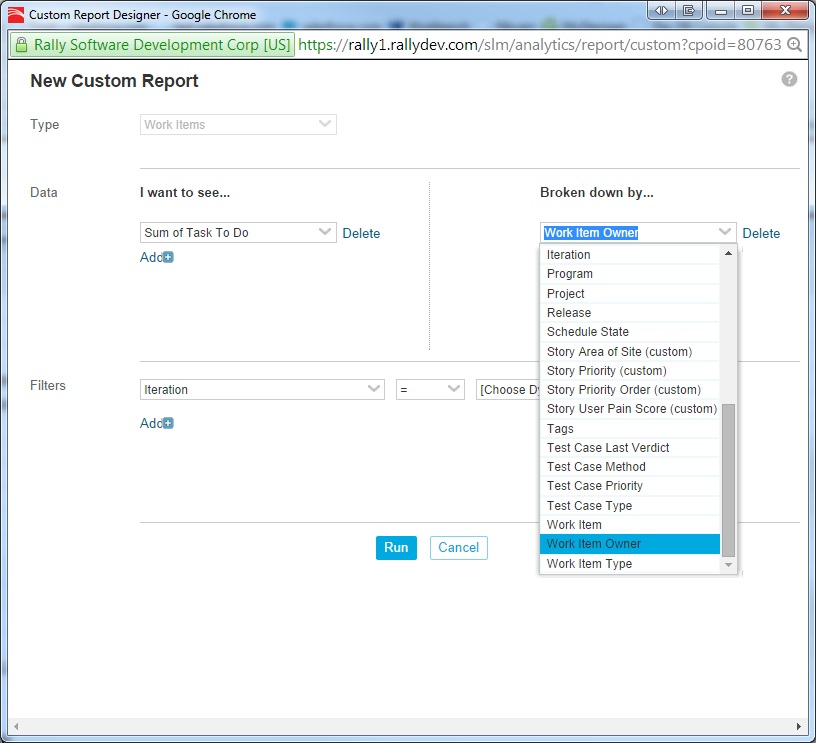This screenshot has height=743, width=816.
Task: Open report help via the question mark icon
Action: click(x=789, y=80)
